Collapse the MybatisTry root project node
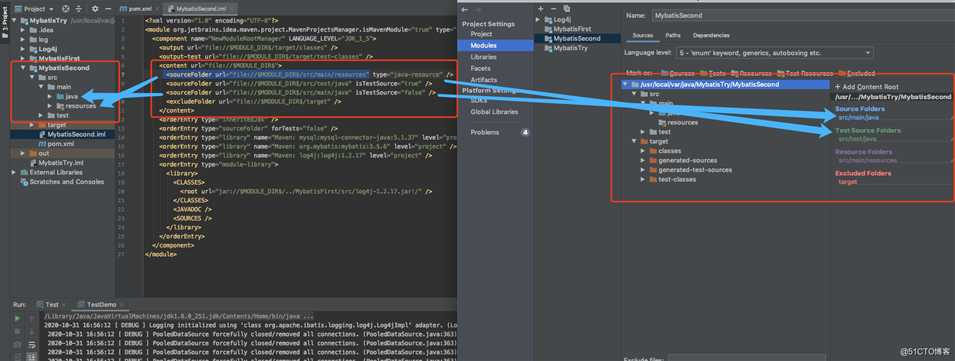This screenshot has height=361, width=955. (x=15, y=21)
